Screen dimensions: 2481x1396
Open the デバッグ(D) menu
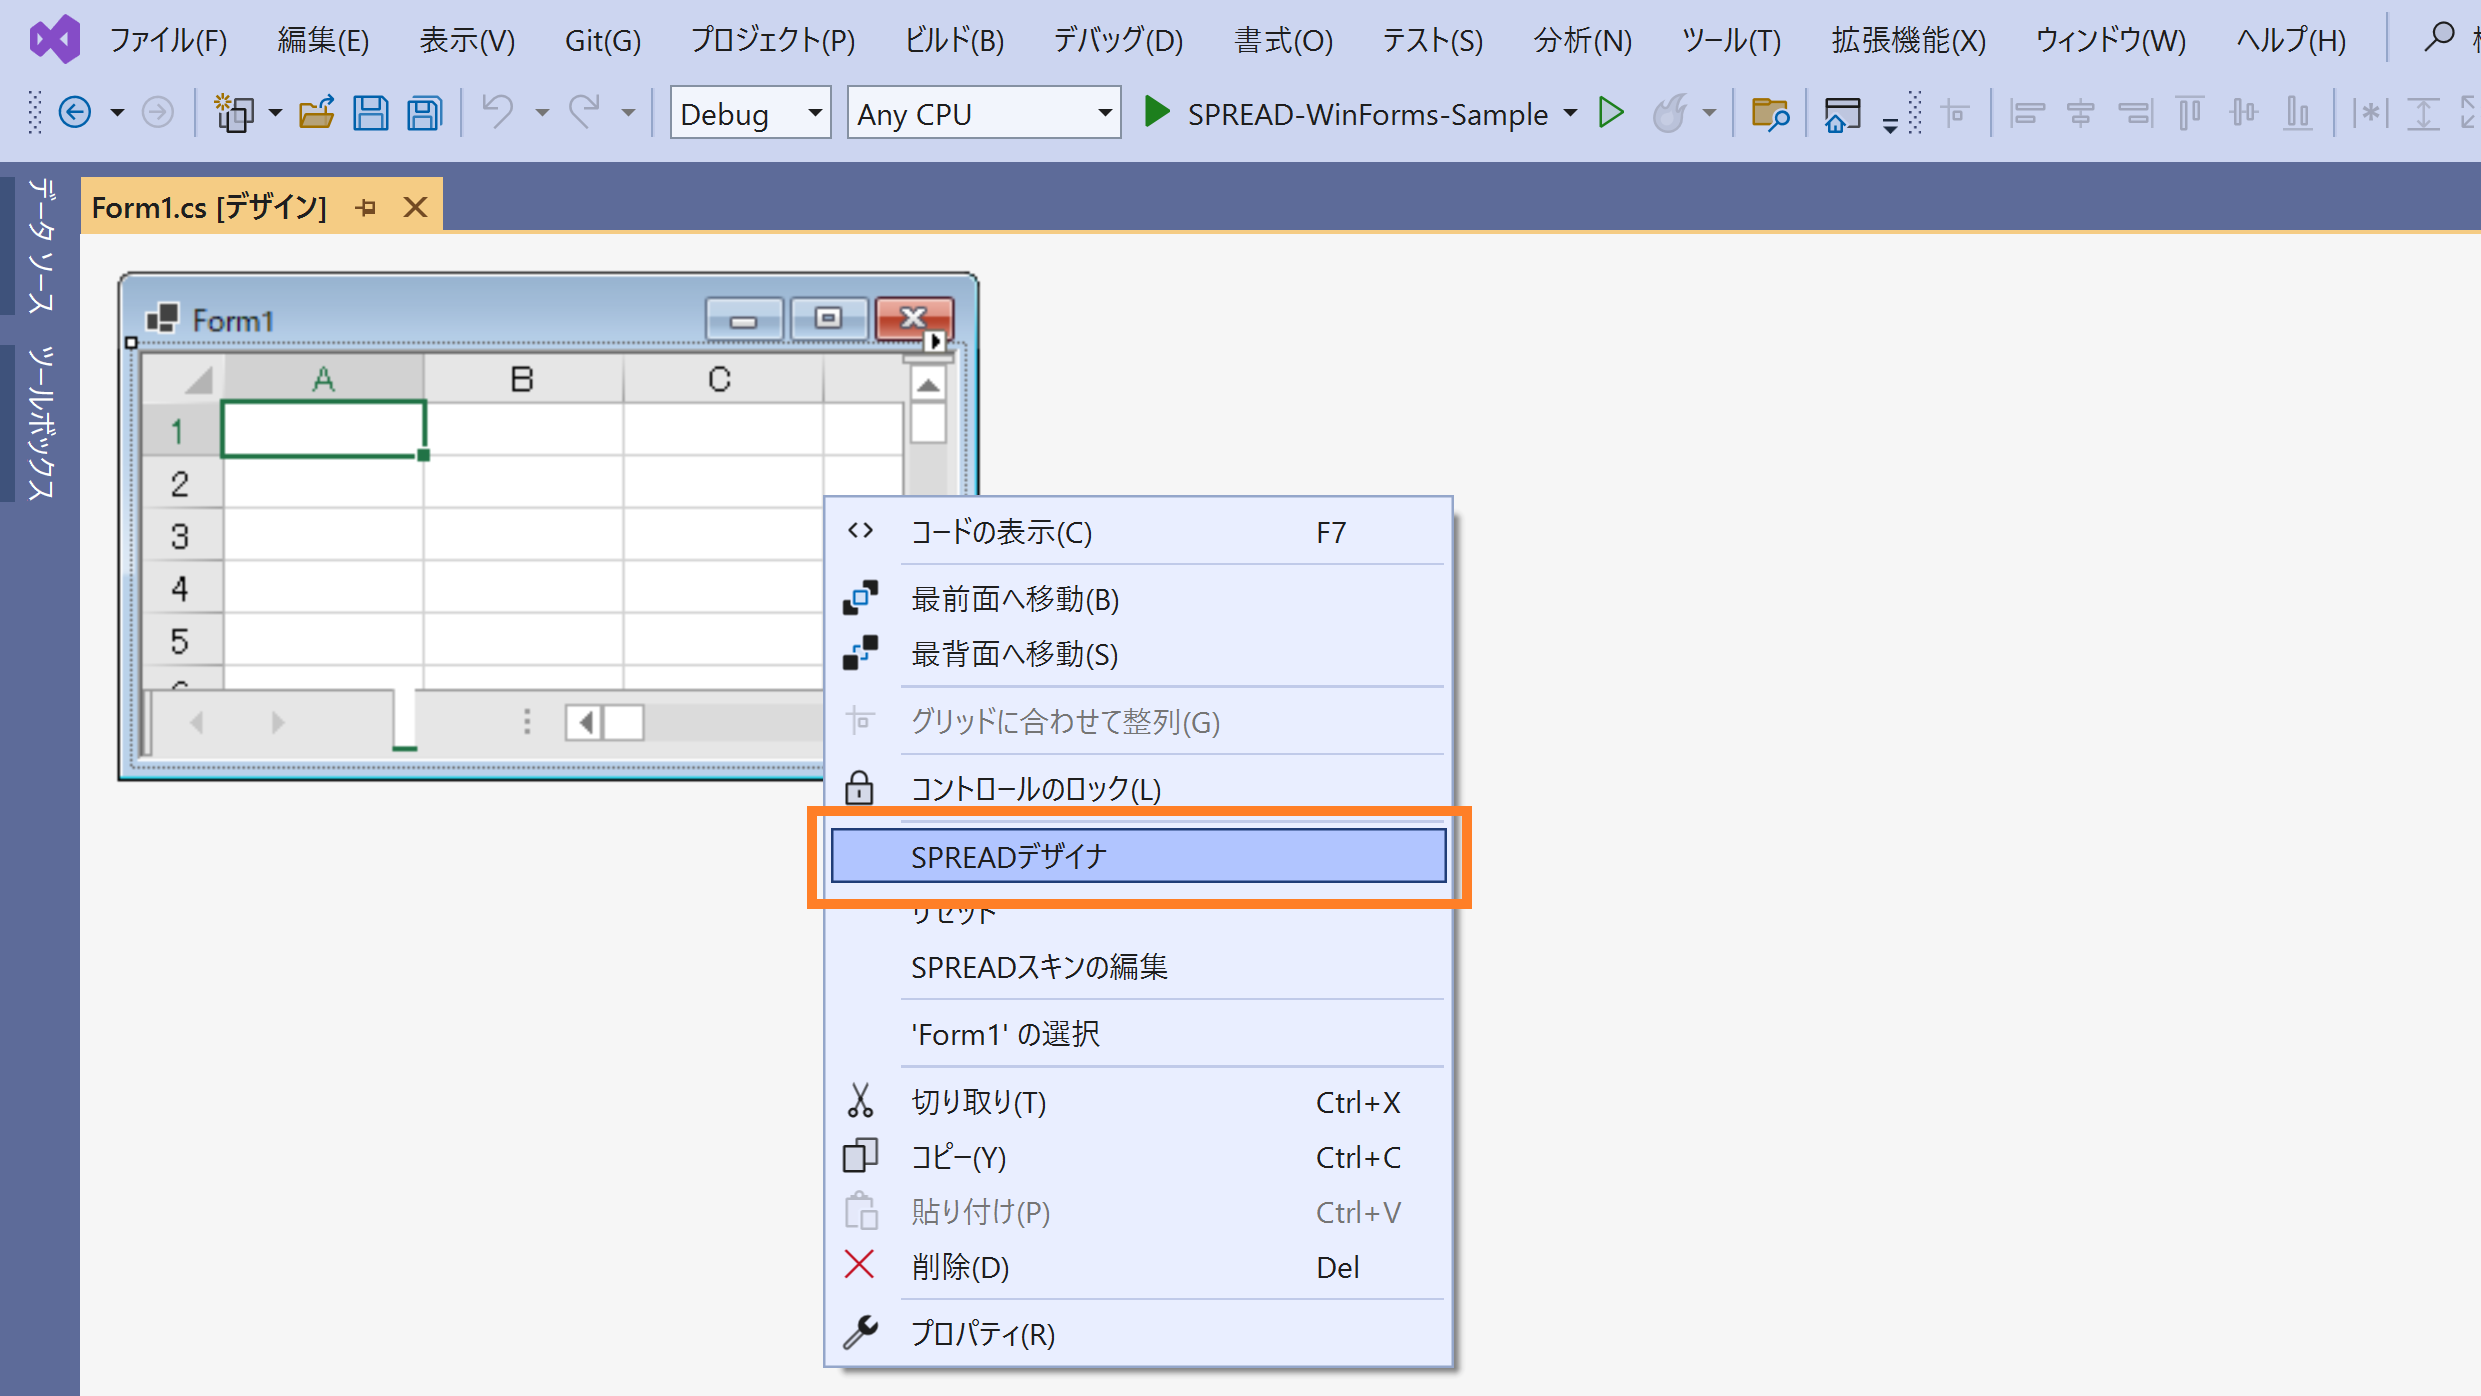[1119, 40]
